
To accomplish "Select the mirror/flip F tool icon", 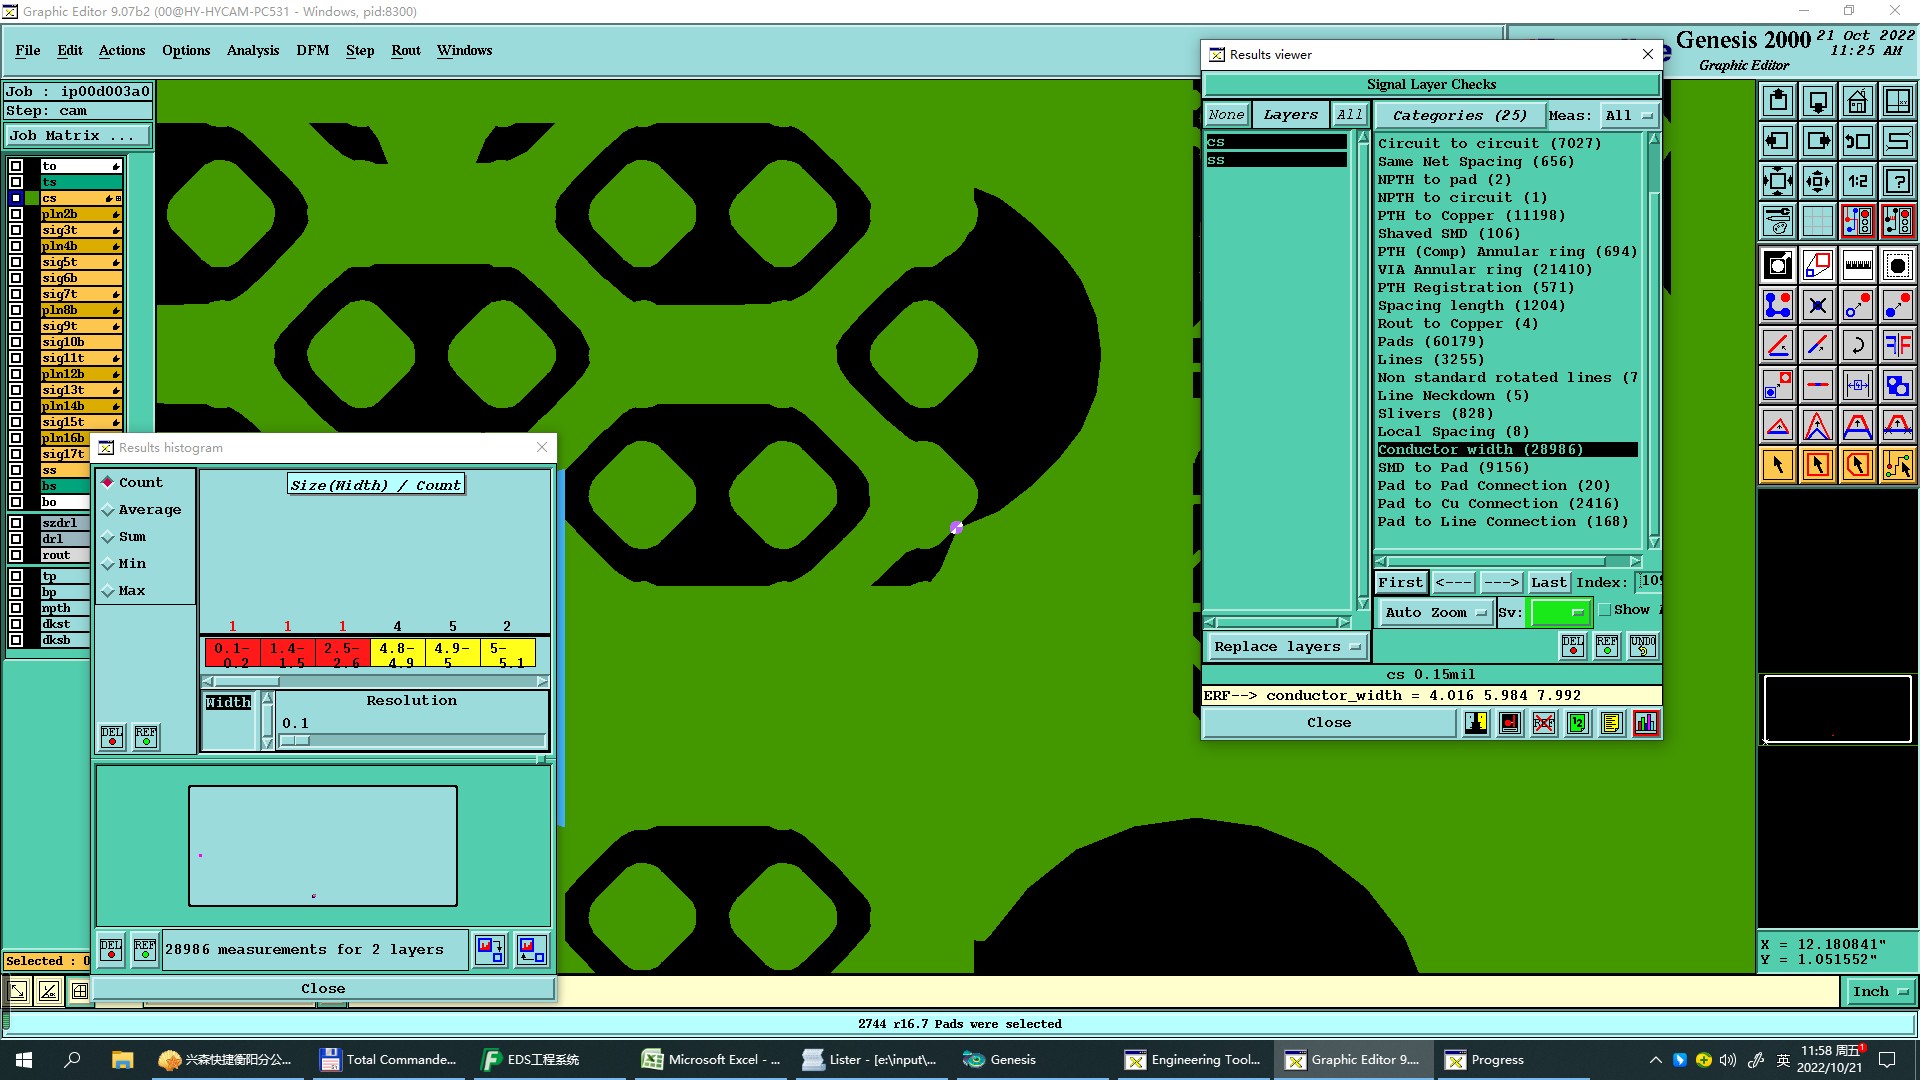I will coord(1897,345).
